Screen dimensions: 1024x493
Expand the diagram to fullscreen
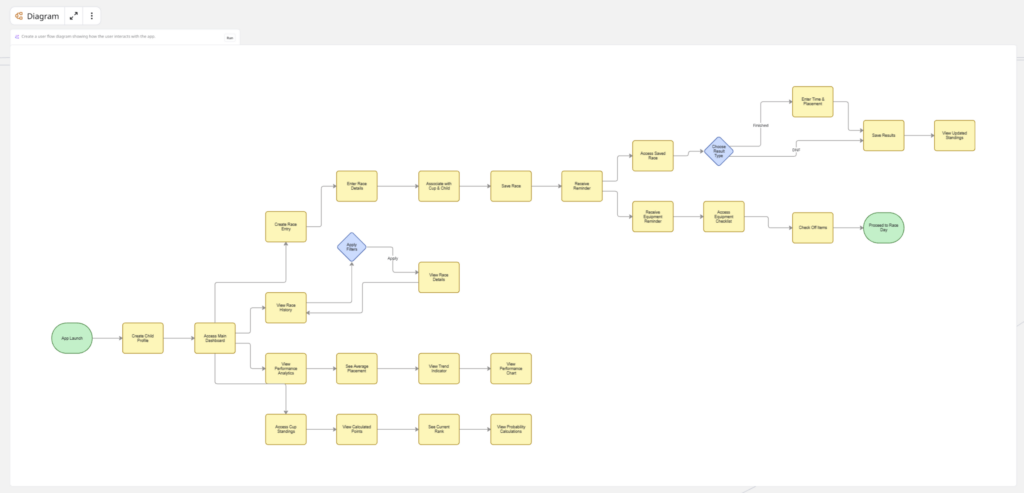point(74,16)
